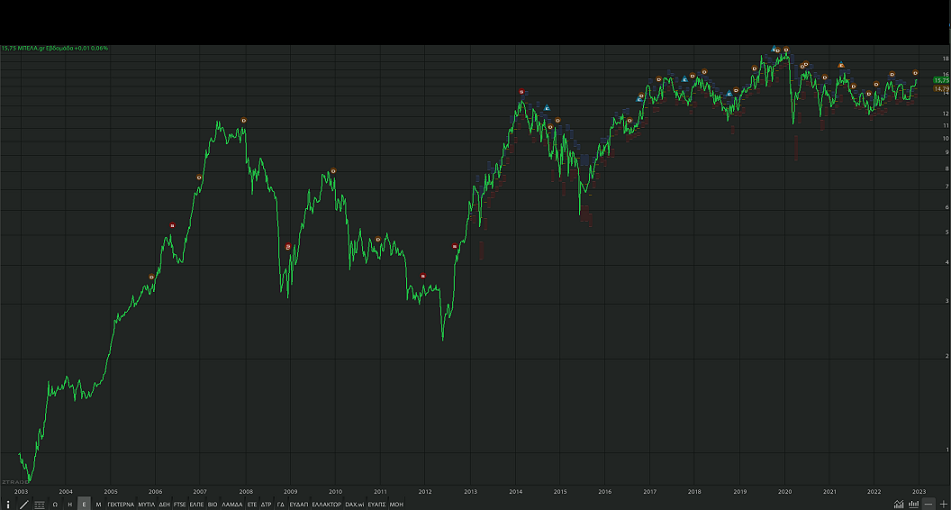Load the ΕΥΔΑΠ symbol chart
Image resolution: width=951 pixels, height=510 pixels.
[x=298, y=505]
